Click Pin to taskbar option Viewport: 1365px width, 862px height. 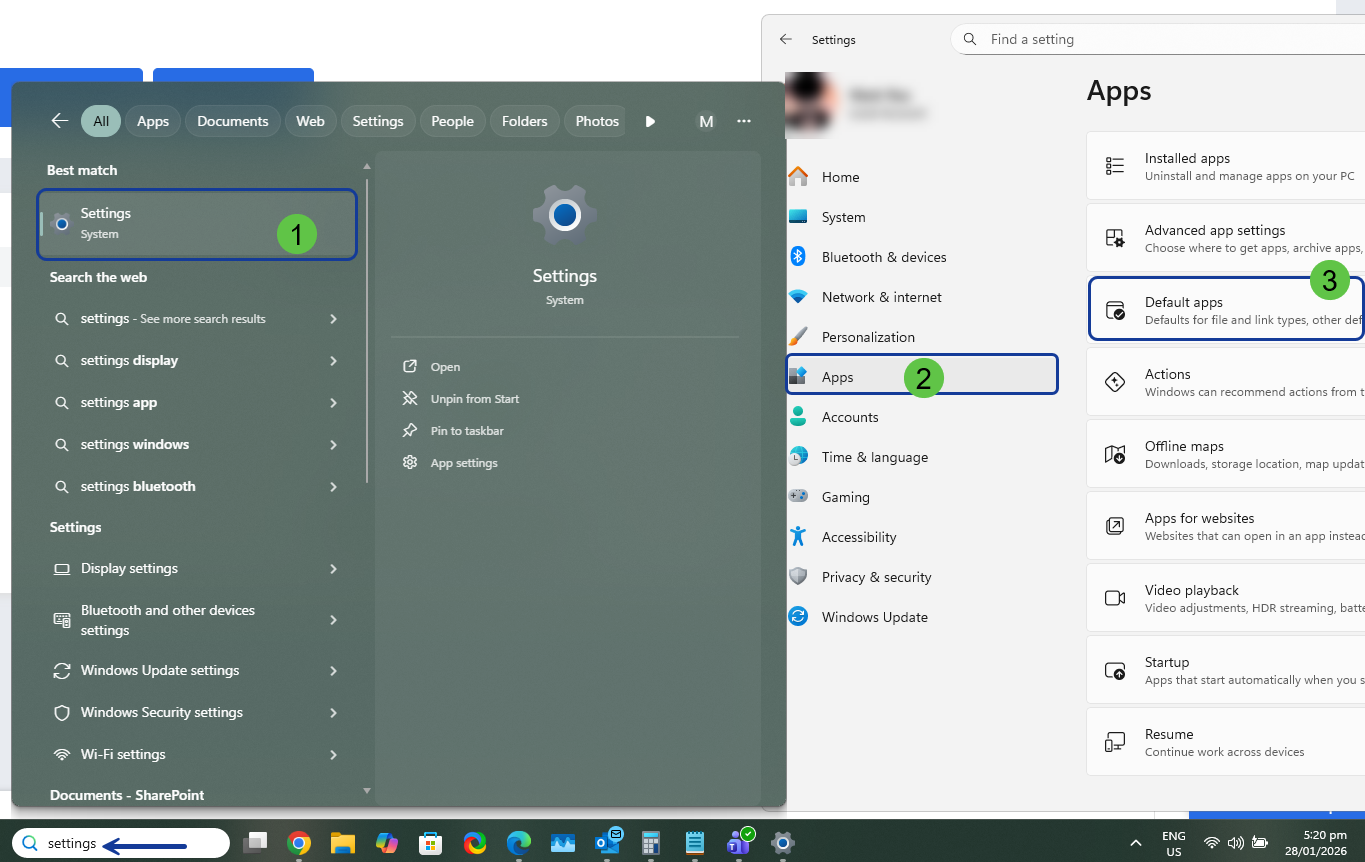click(x=466, y=431)
